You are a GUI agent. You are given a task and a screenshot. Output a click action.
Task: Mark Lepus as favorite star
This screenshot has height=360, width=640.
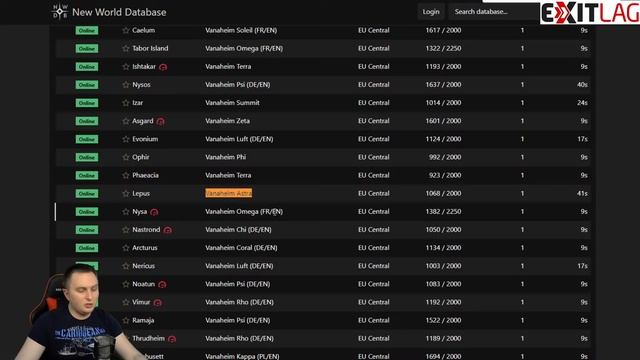(126, 193)
